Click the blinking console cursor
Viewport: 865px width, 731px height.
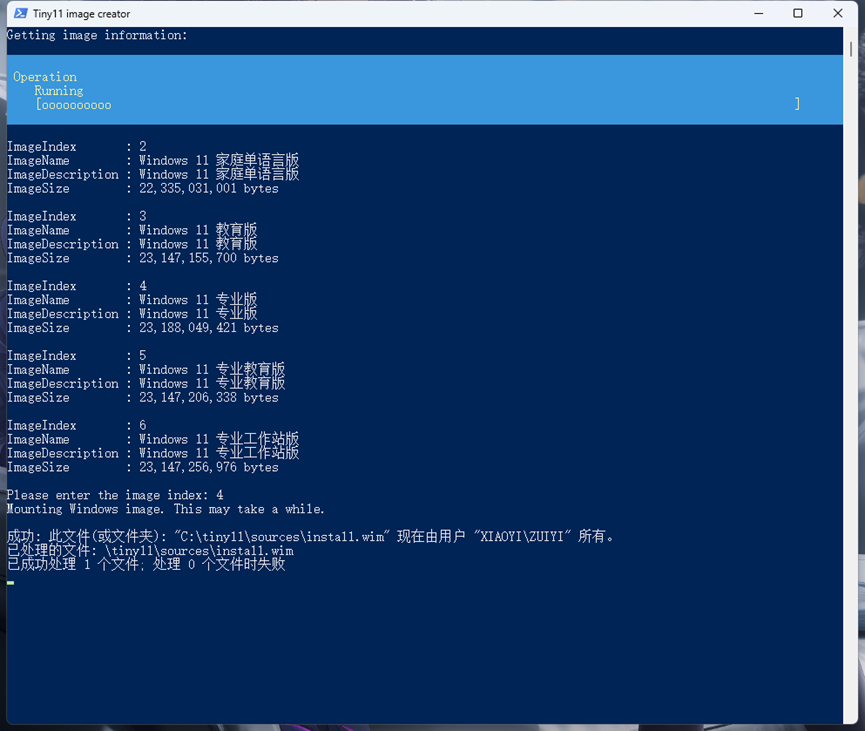click(x=10, y=583)
